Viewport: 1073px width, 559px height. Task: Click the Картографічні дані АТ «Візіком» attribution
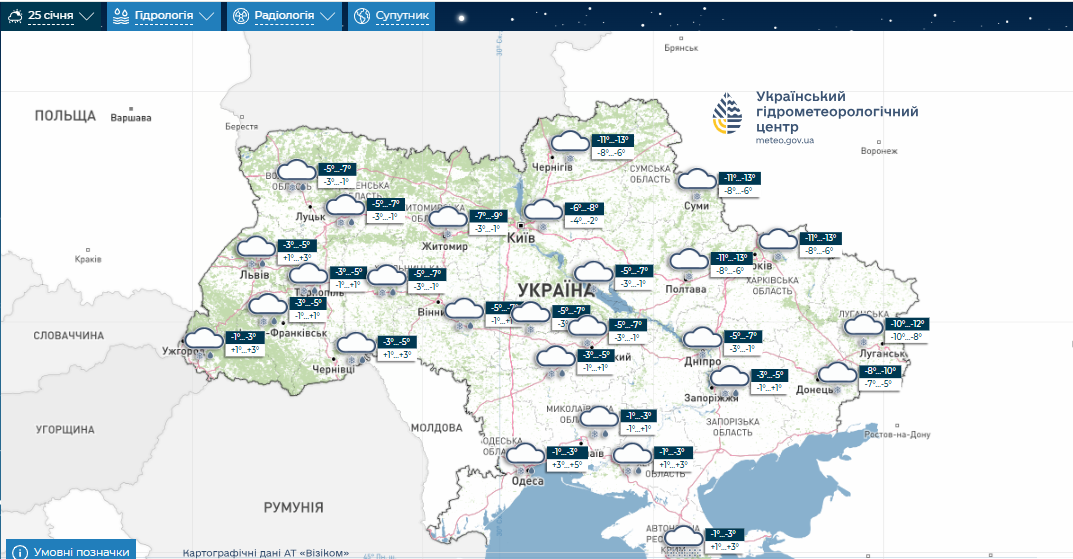[x=266, y=553]
